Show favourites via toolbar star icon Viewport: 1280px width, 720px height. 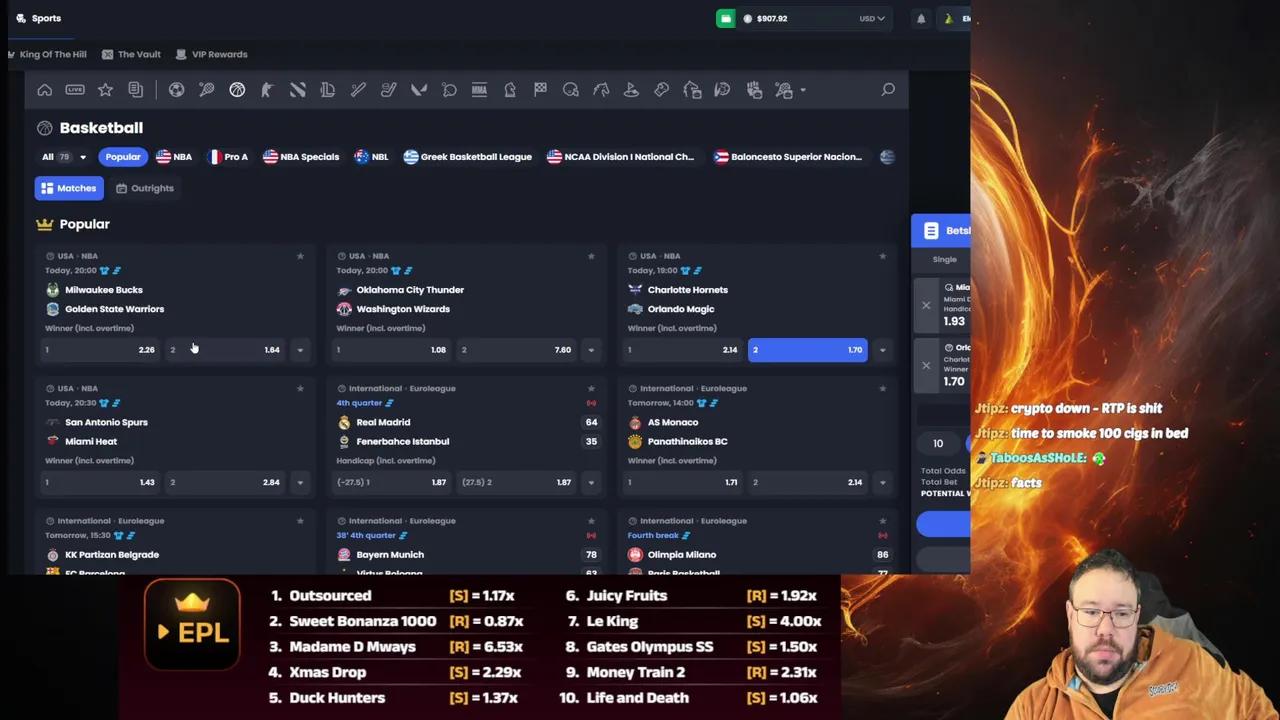point(105,90)
